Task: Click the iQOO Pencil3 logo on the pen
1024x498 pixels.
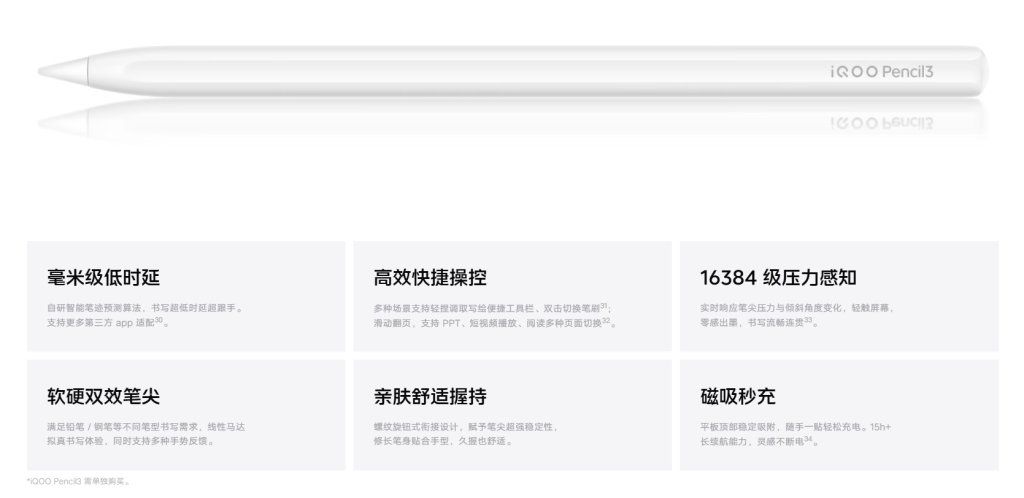Action: 882,72
